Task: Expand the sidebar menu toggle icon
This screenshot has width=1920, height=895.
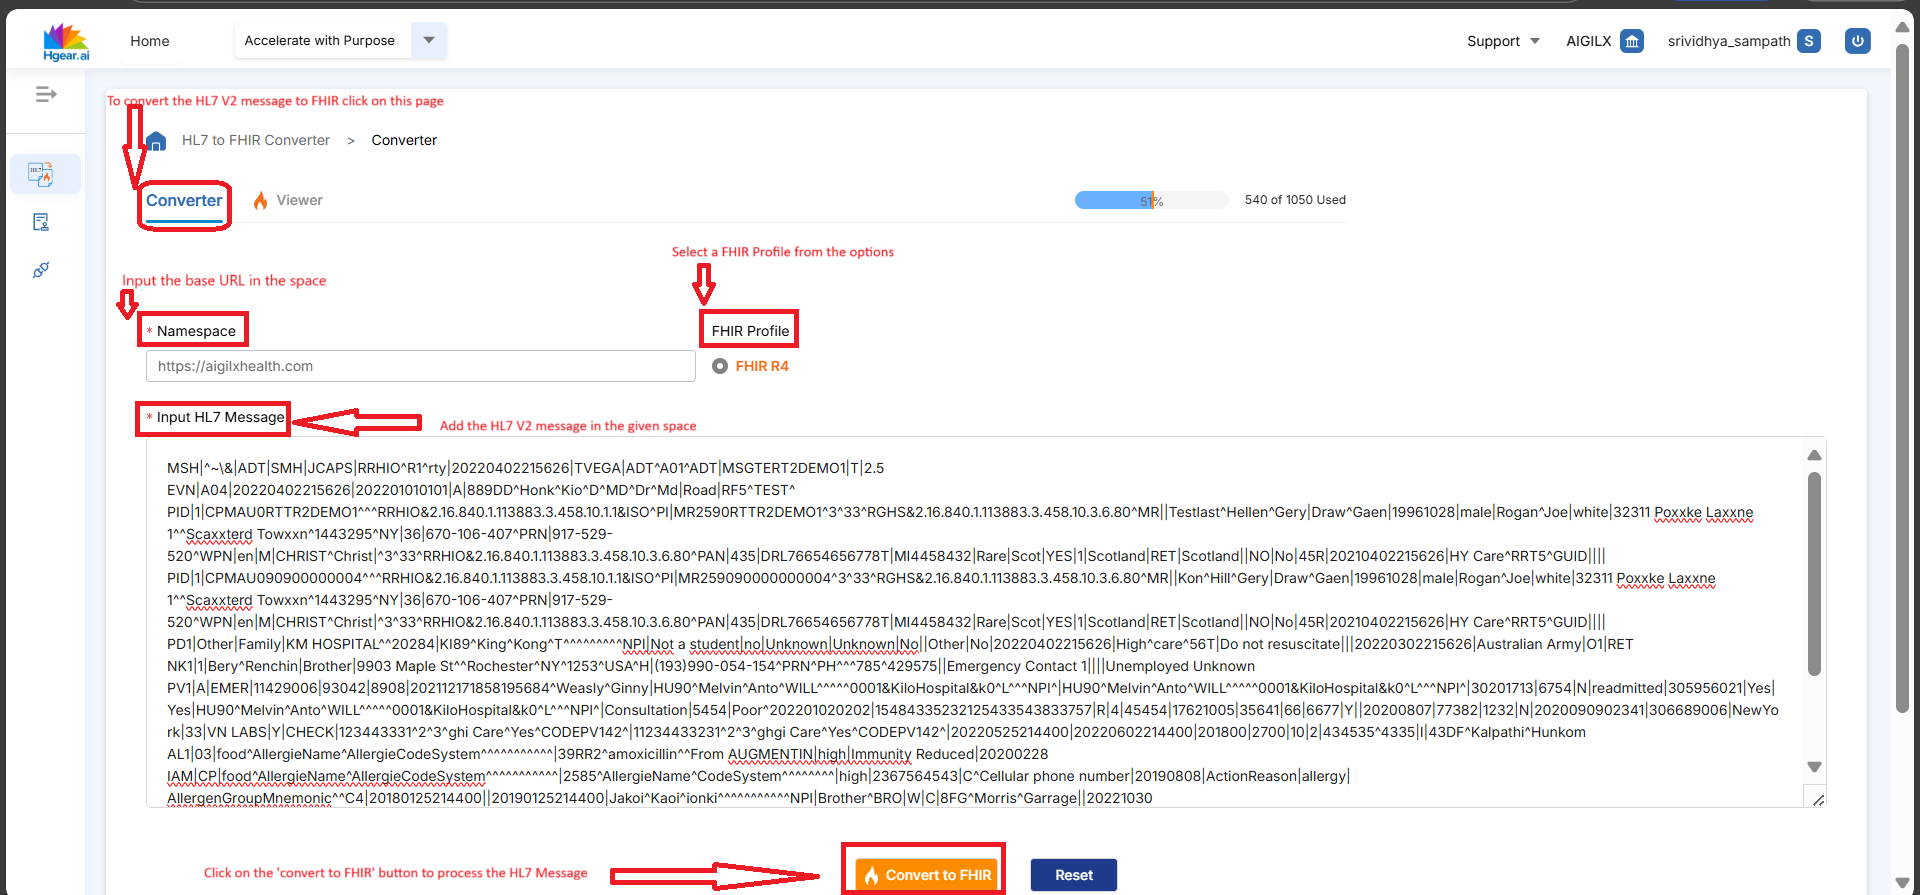Action: click(46, 94)
